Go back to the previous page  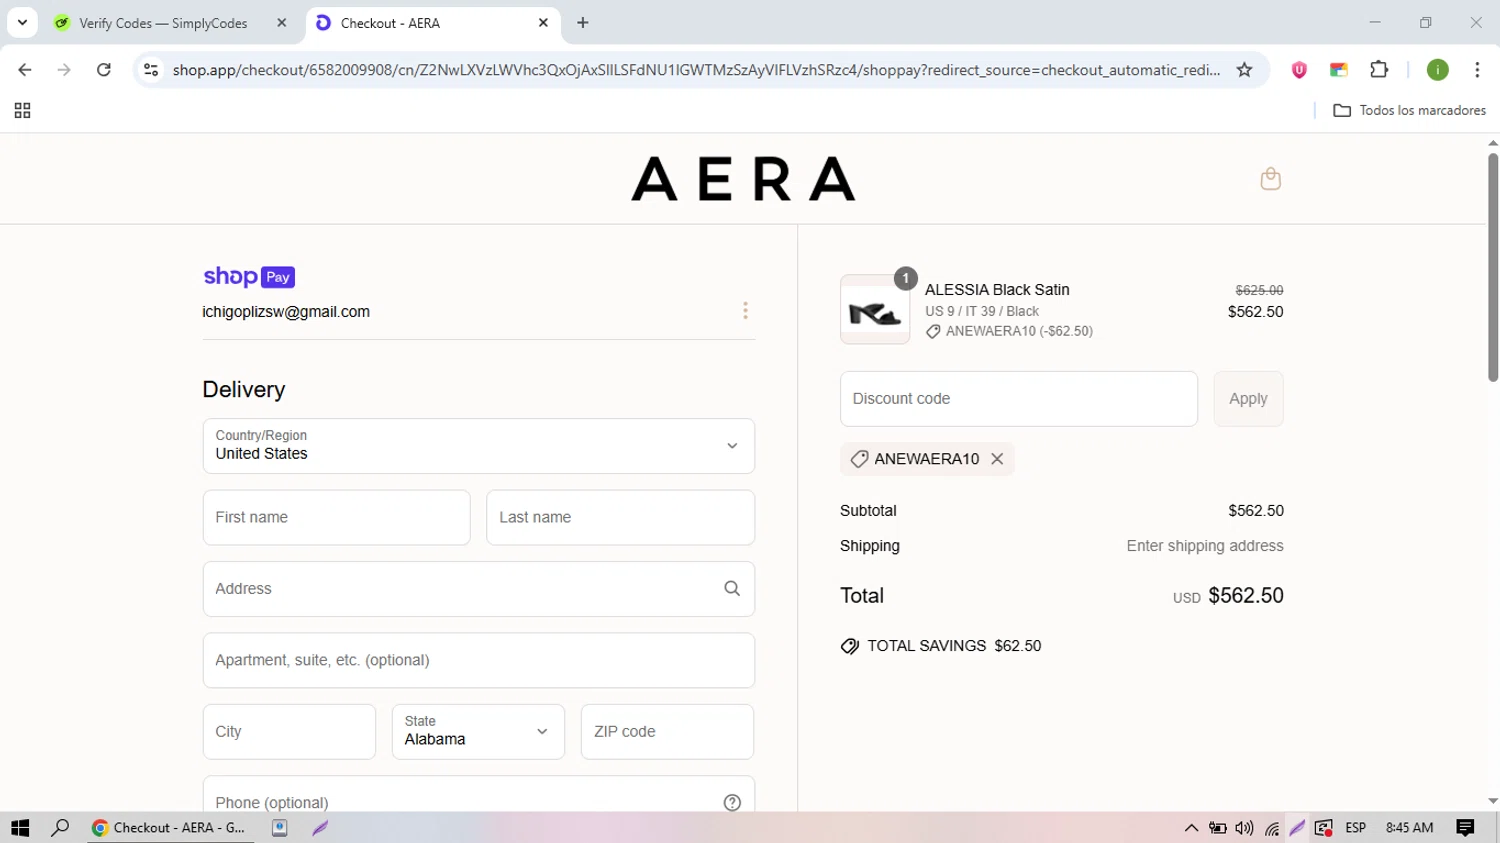click(25, 70)
